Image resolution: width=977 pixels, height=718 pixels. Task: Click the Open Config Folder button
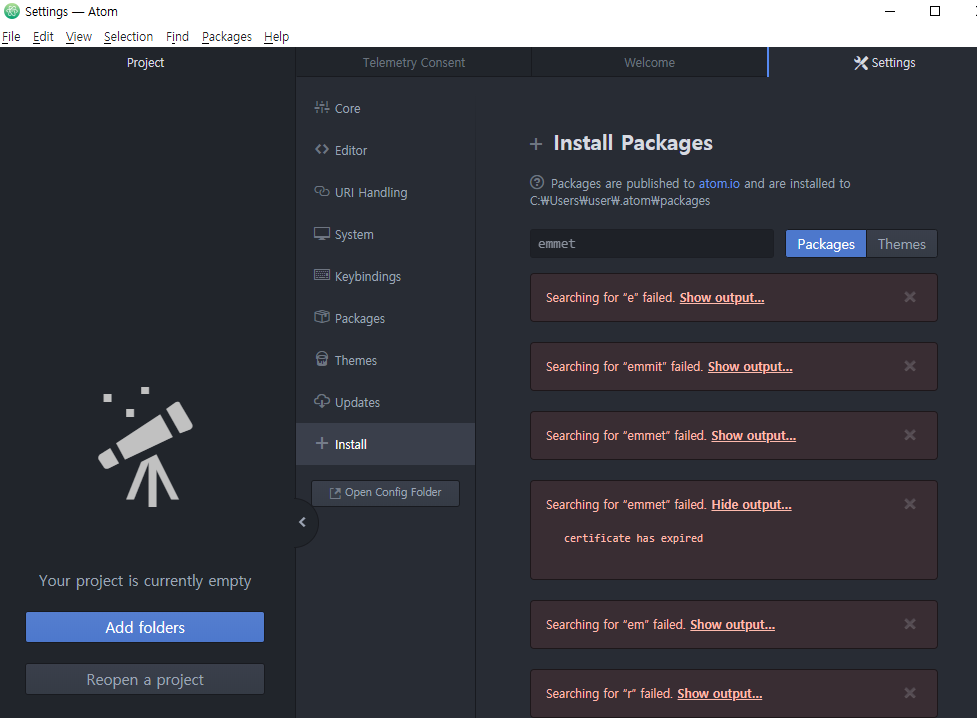[x=386, y=493]
